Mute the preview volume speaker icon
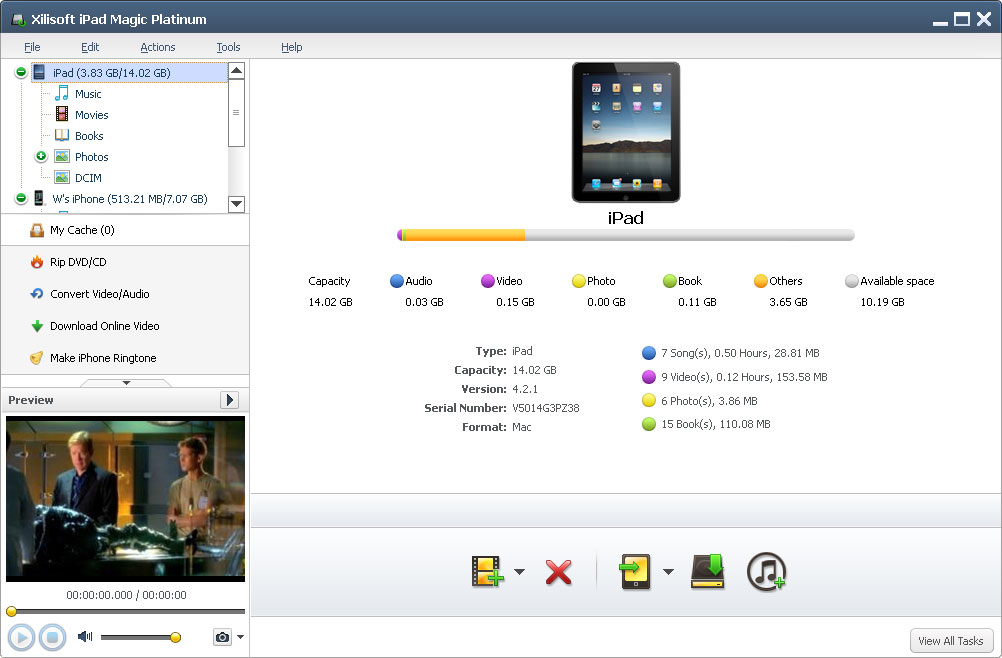 [85, 637]
